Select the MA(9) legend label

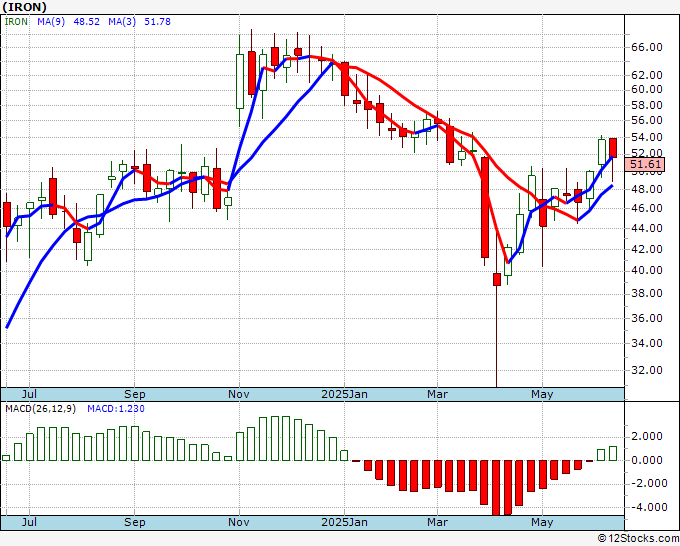pyautogui.click(x=51, y=22)
